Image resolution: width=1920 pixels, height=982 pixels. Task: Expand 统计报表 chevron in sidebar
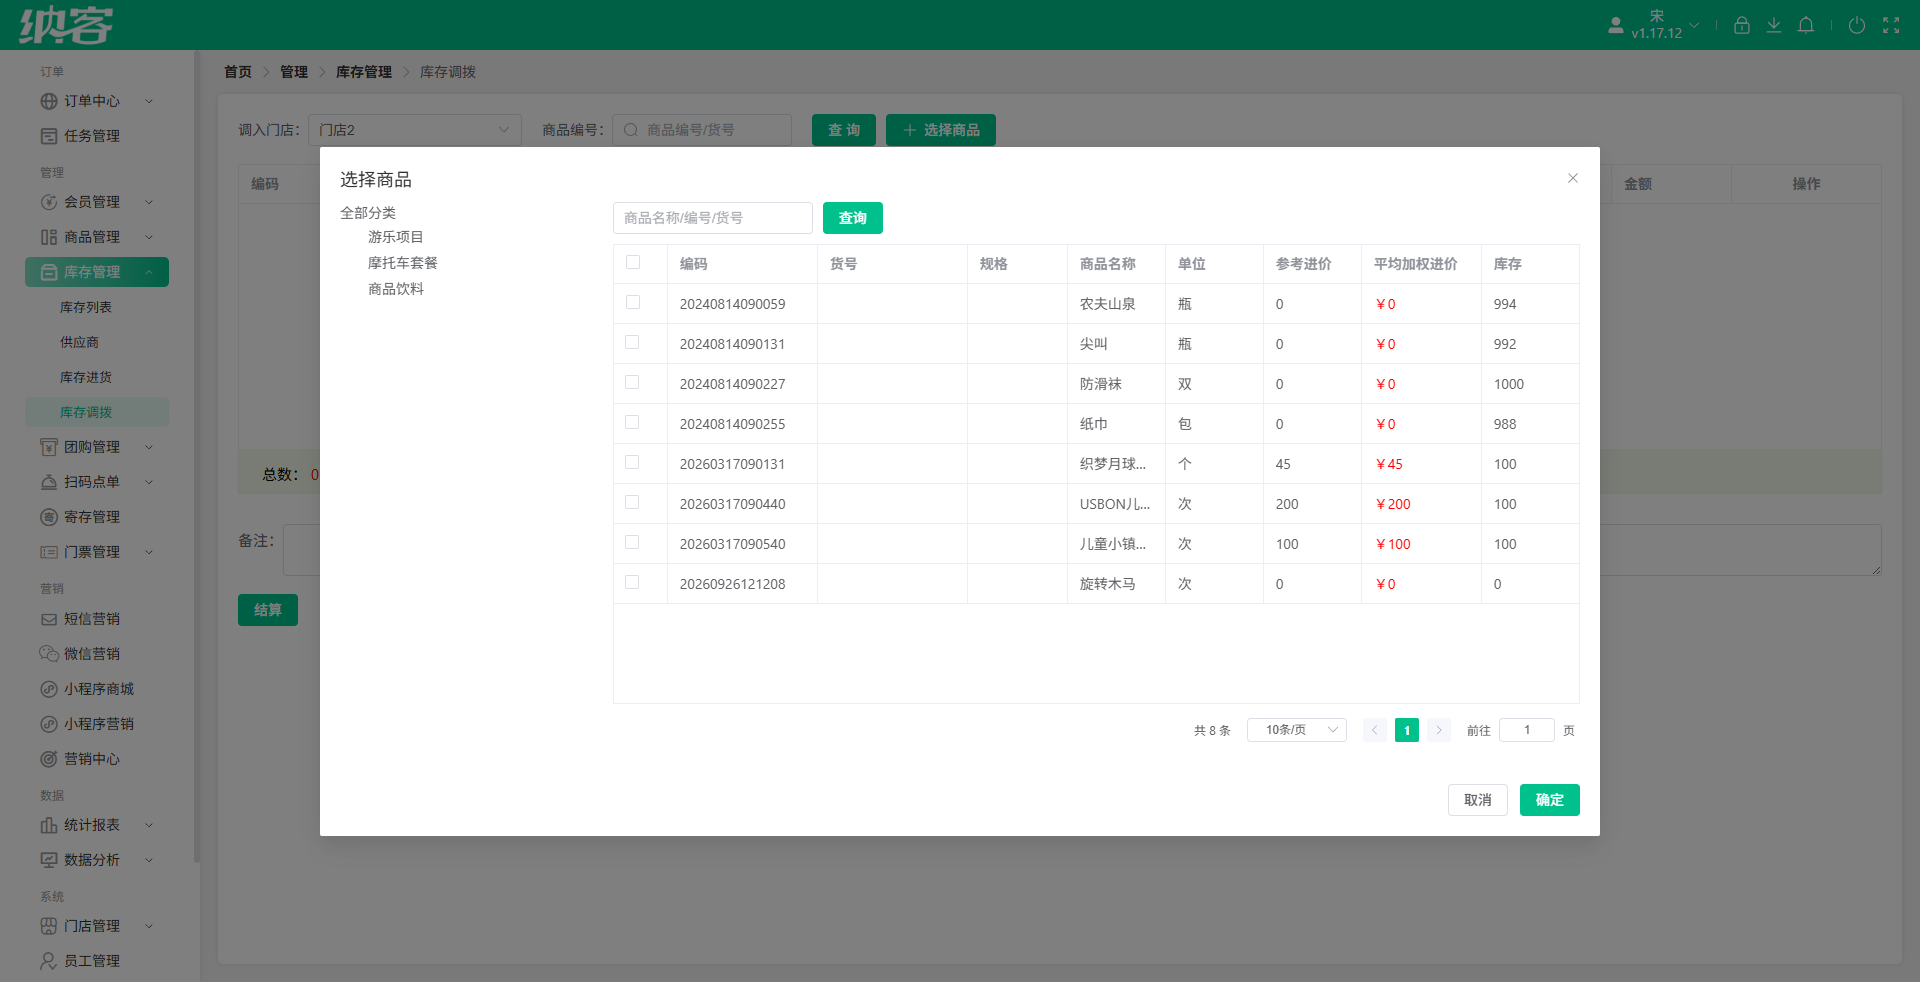tap(149, 825)
